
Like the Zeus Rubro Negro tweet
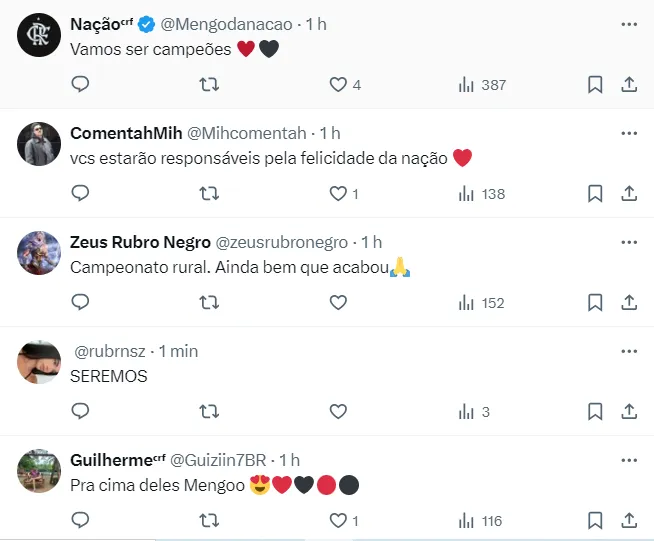tap(338, 301)
